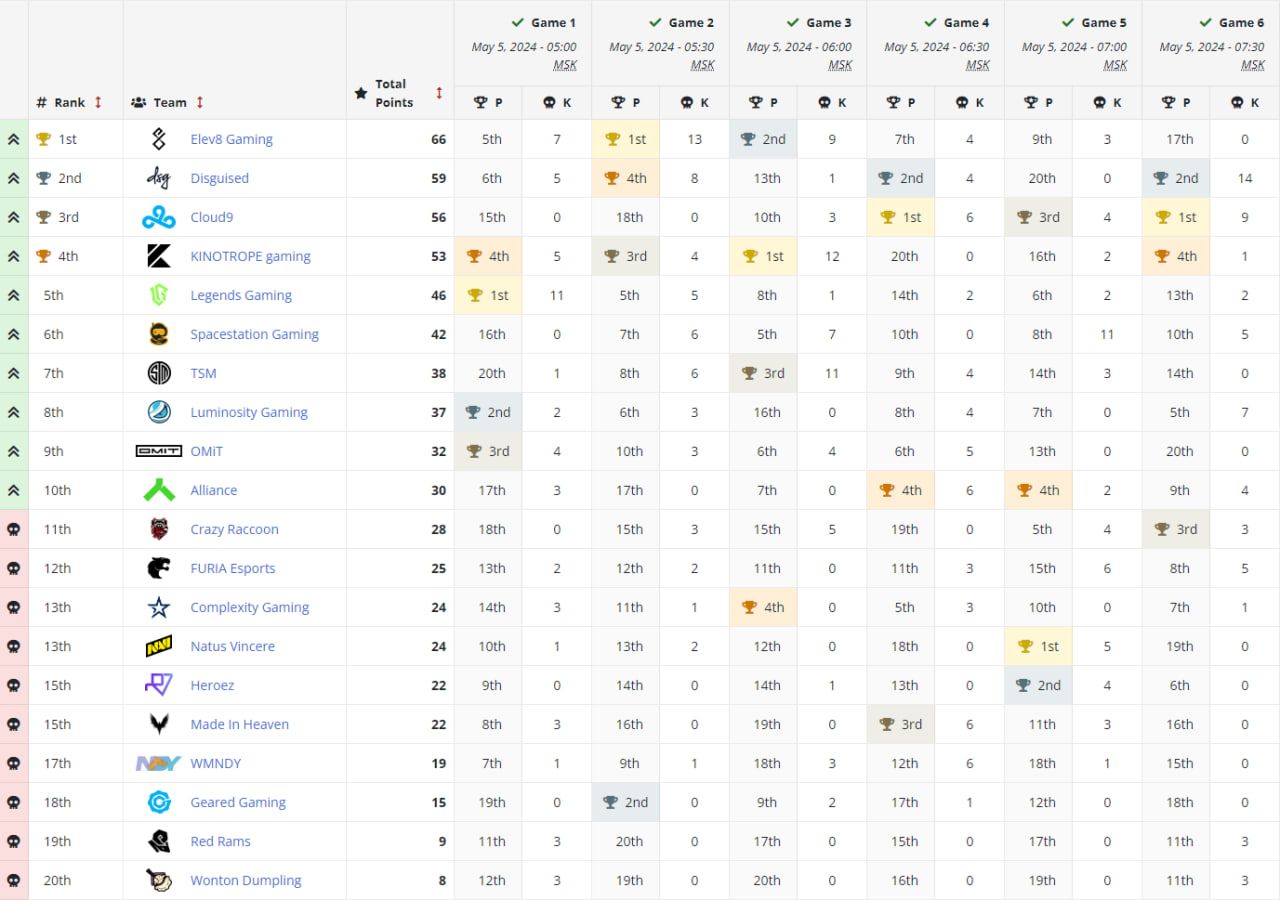Image resolution: width=1280 pixels, height=900 pixels.
Task: Click Geared Gaming Game 2 2nd place cell
Action: 626,802
